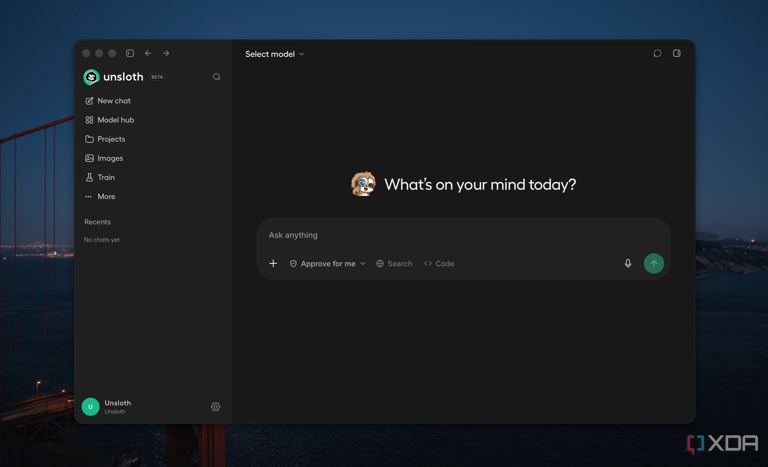Open the Projects section
The image size is (768, 467).
click(x=105, y=139)
